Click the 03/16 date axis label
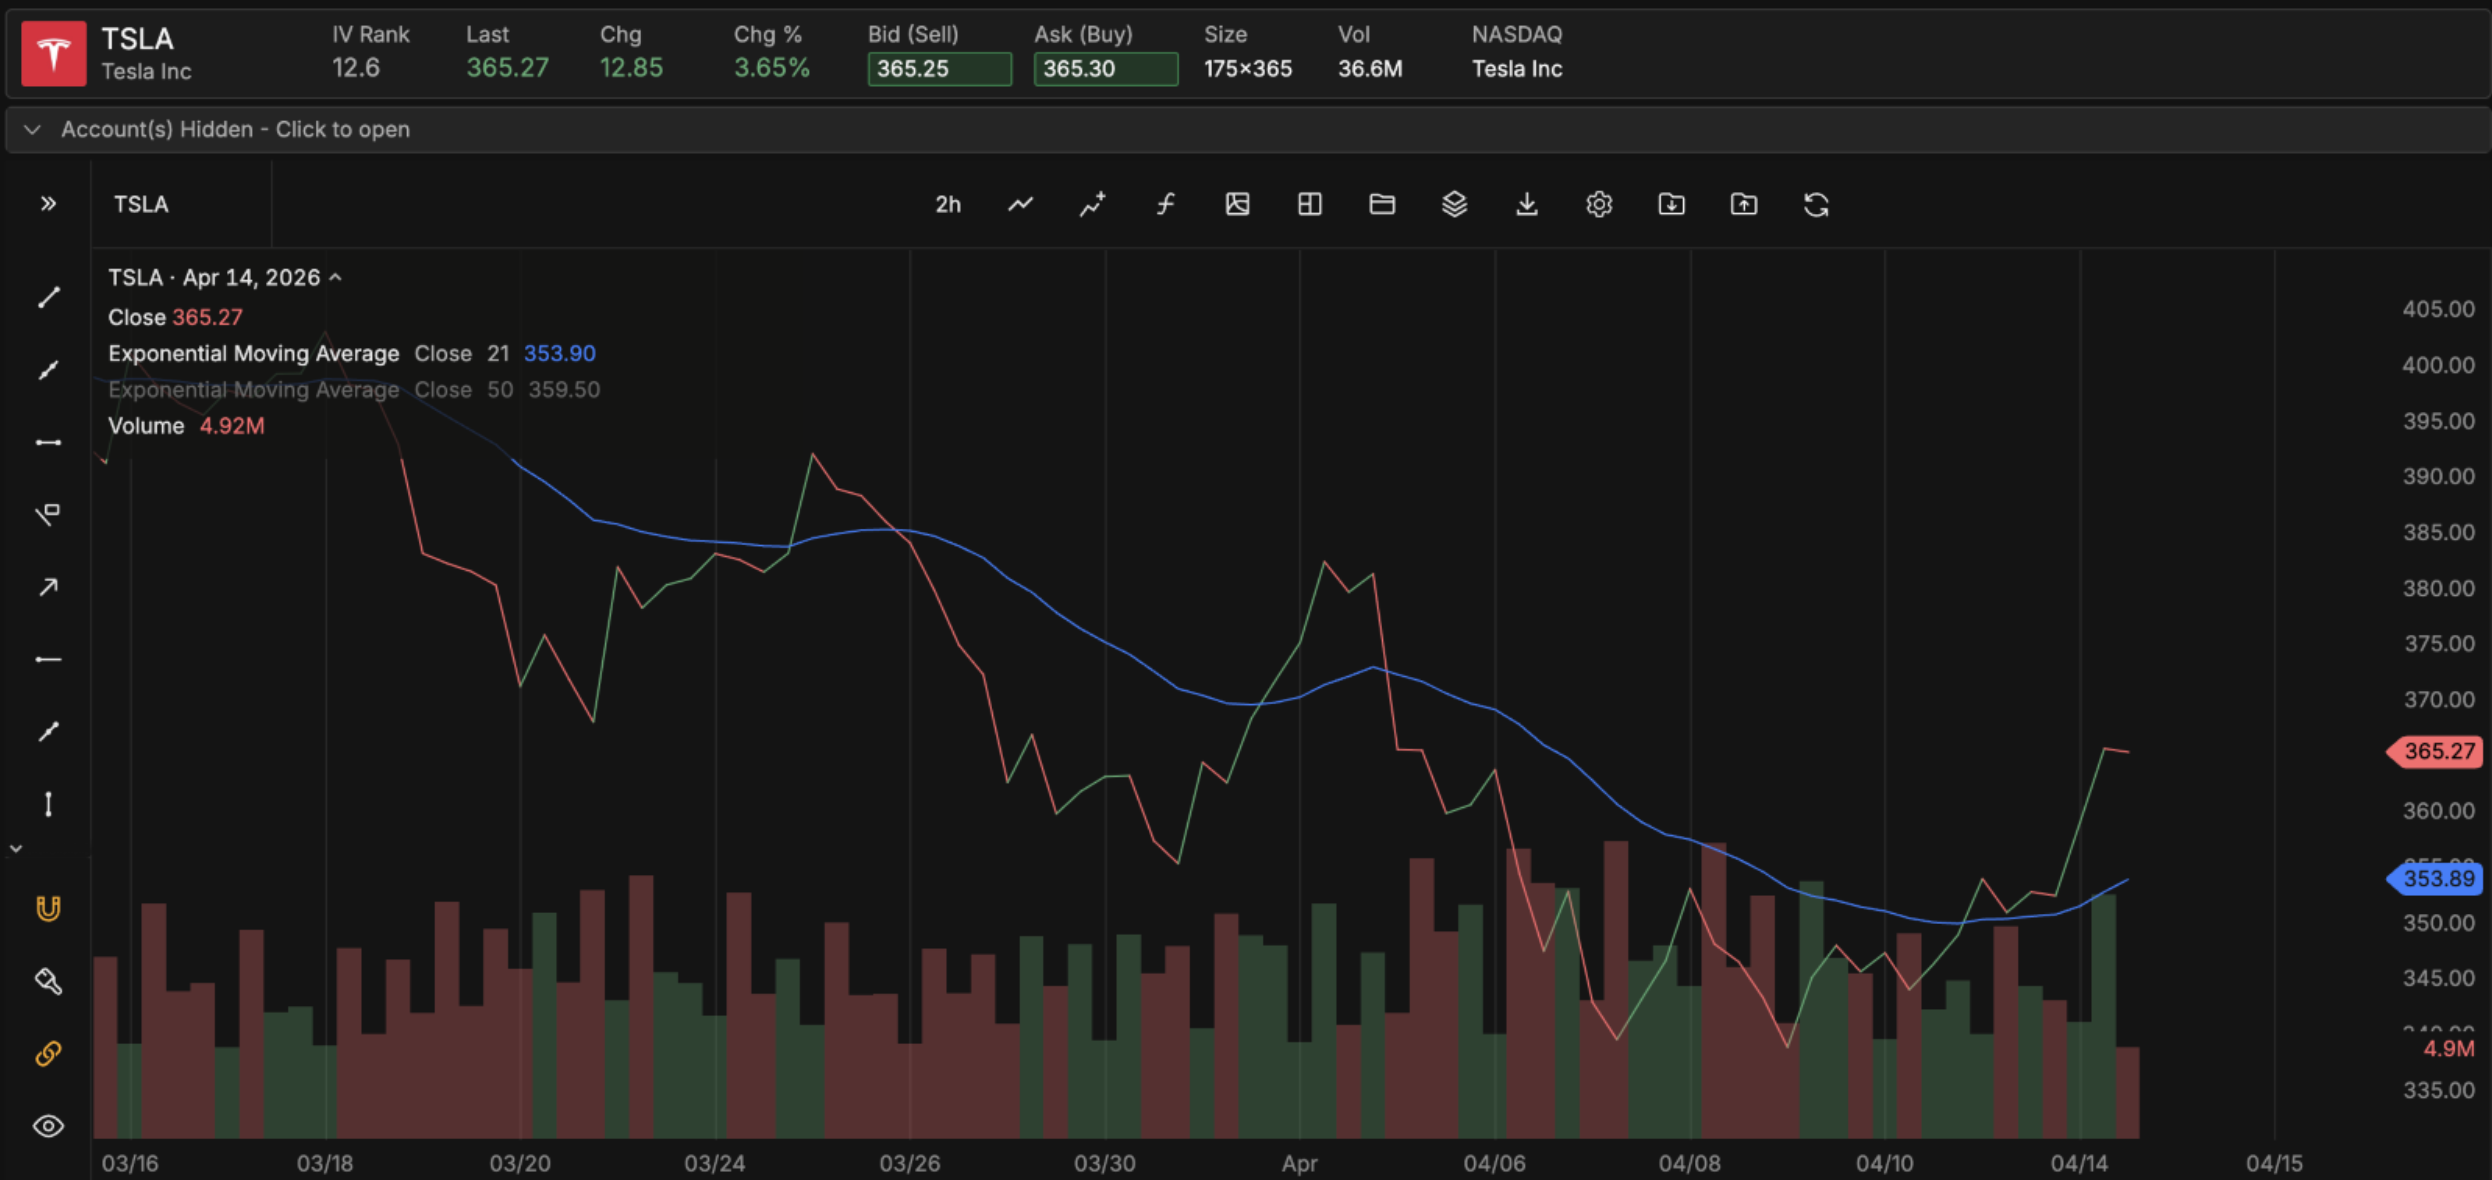Screen dimensions: 2492x1180 pyautogui.click(x=130, y=1163)
